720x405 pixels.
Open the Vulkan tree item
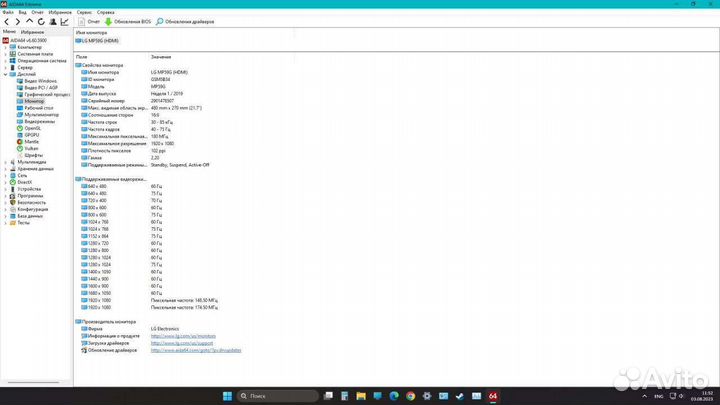point(28,149)
